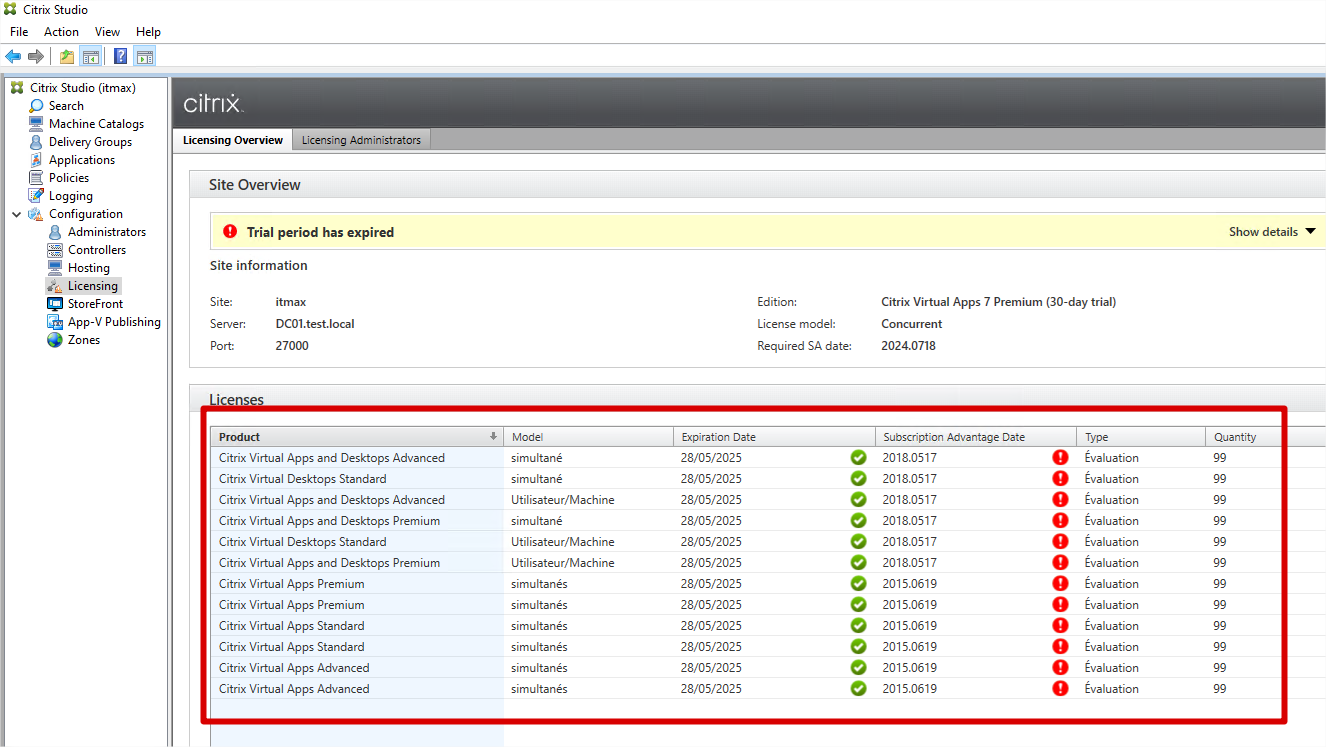Select the Zones globe icon
The image size is (1326, 747).
[x=56, y=340]
